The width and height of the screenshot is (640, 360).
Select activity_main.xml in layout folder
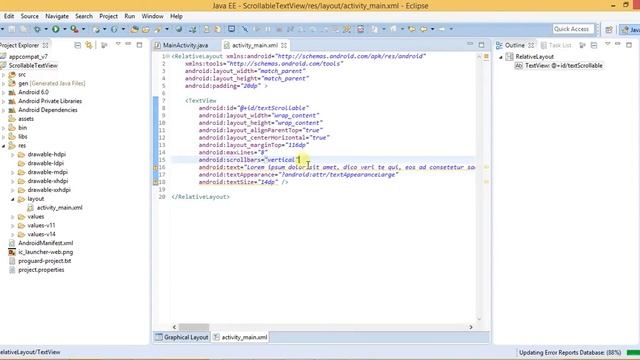pyautogui.click(x=59, y=208)
